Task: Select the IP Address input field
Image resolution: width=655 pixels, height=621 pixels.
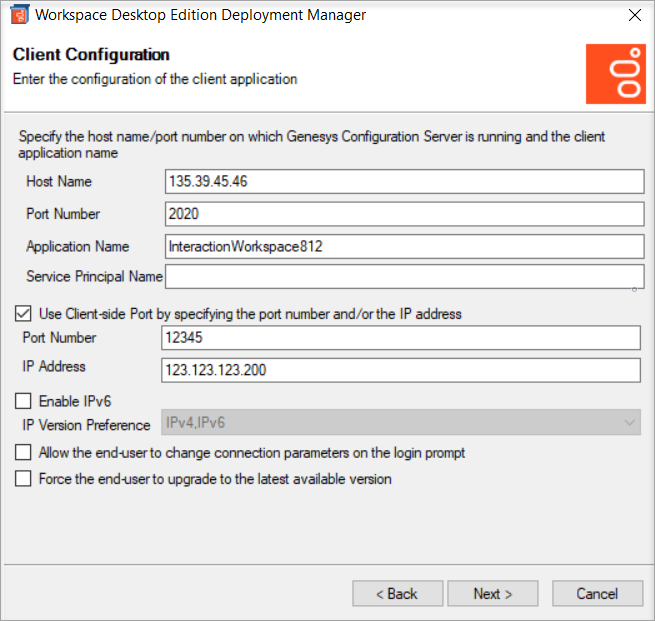Action: 400,370
